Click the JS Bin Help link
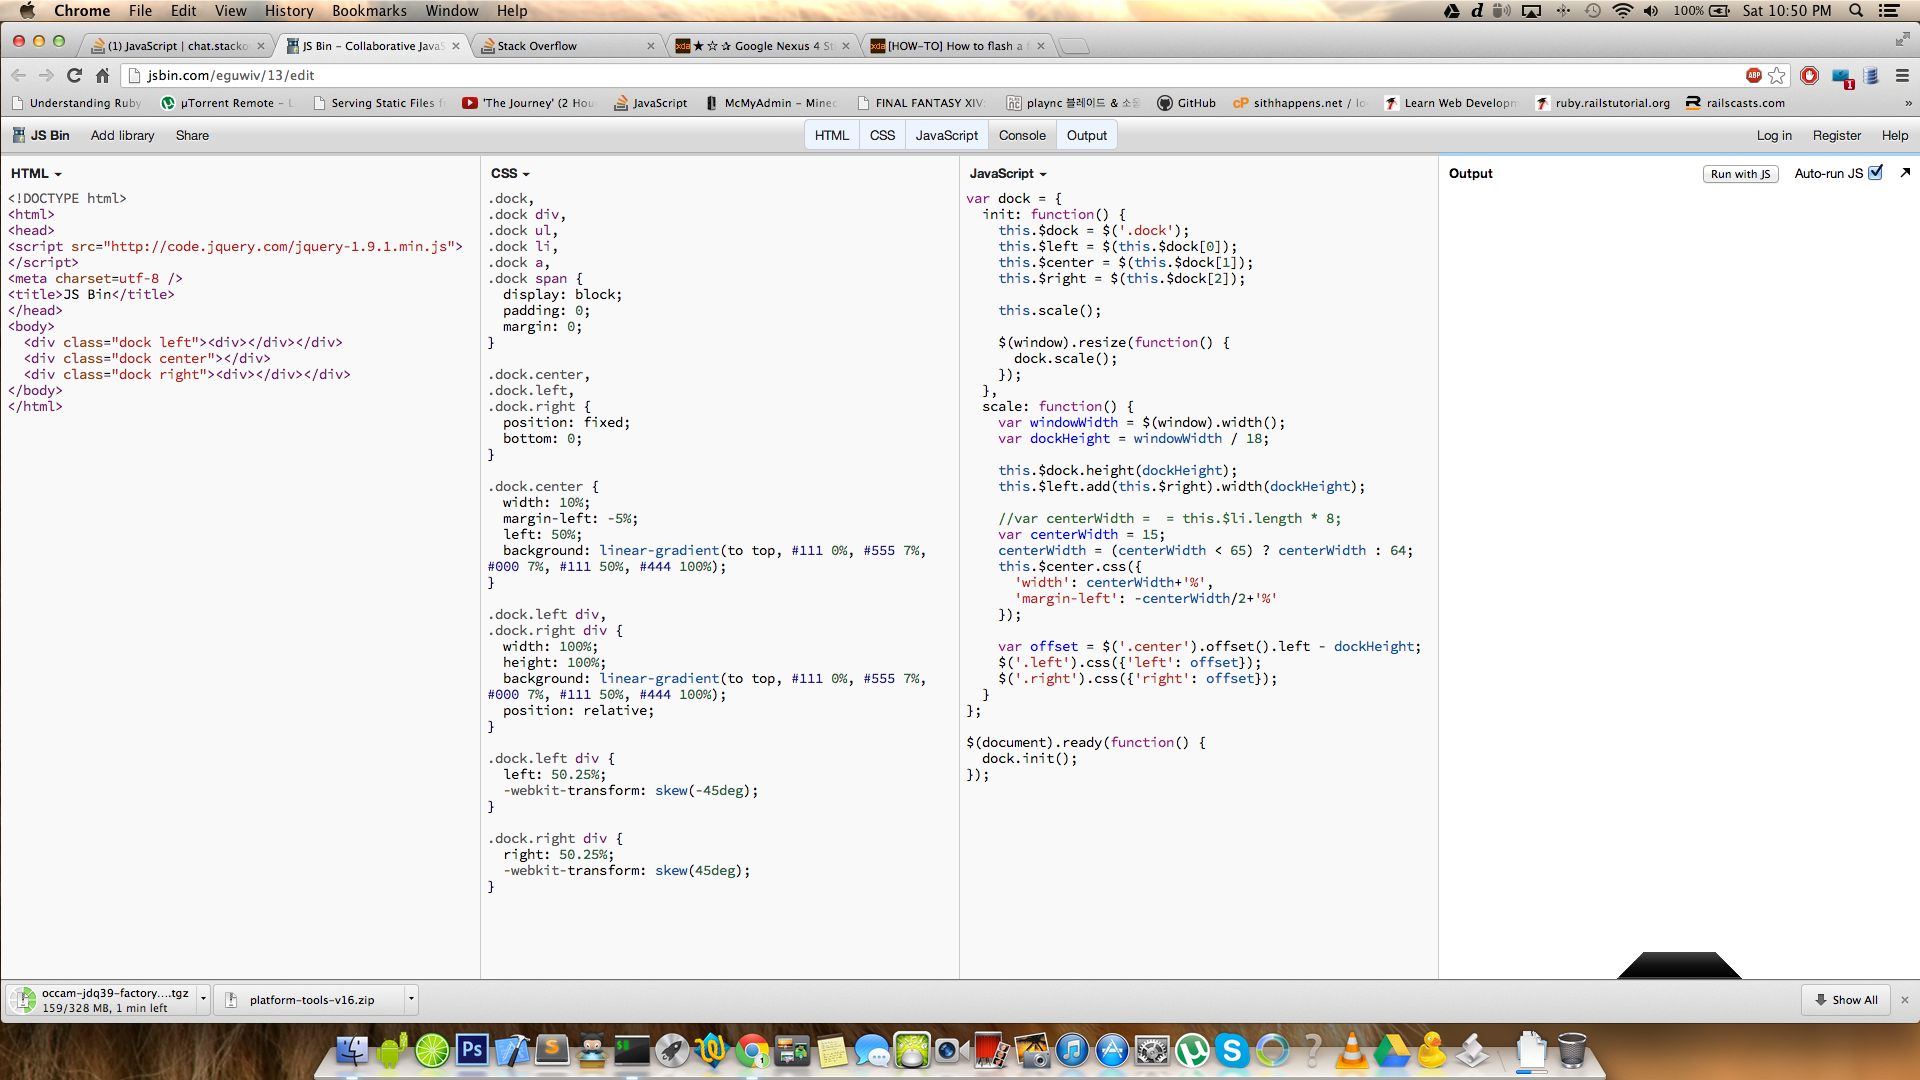The image size is (1920, 1080). pos(1895,135)
